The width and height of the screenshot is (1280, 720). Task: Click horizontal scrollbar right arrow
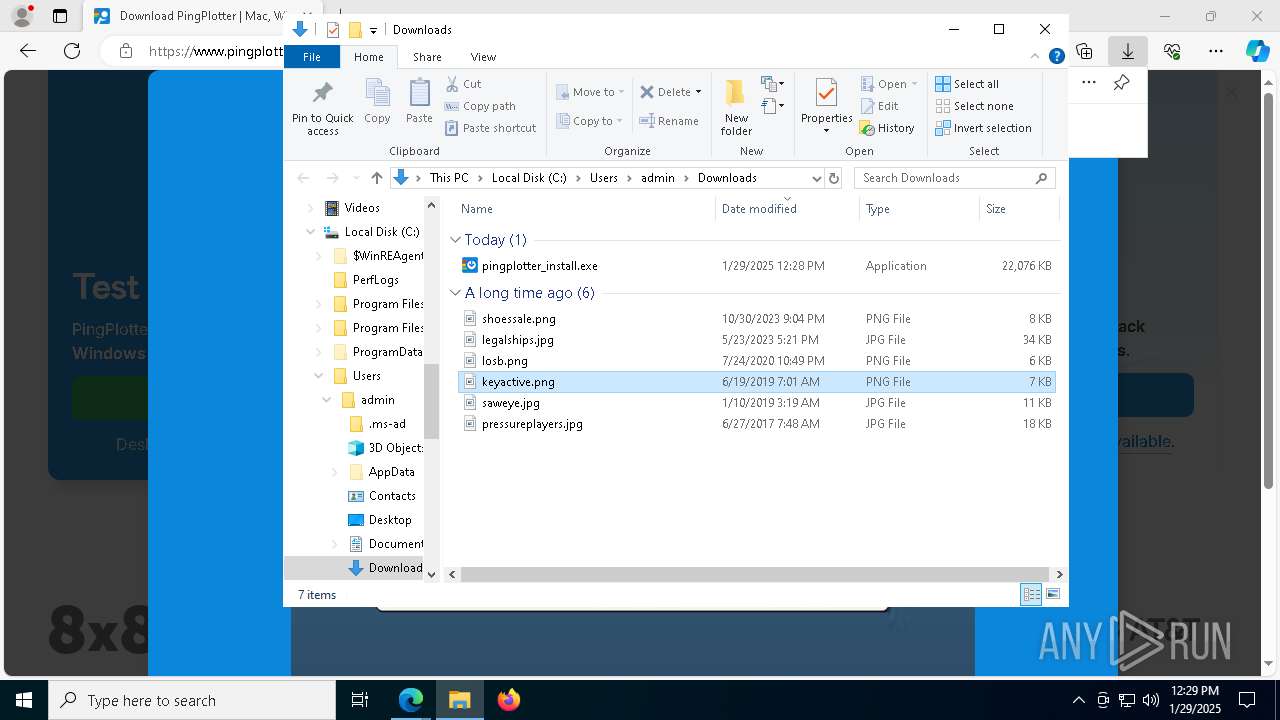[x=1059, y=574]
